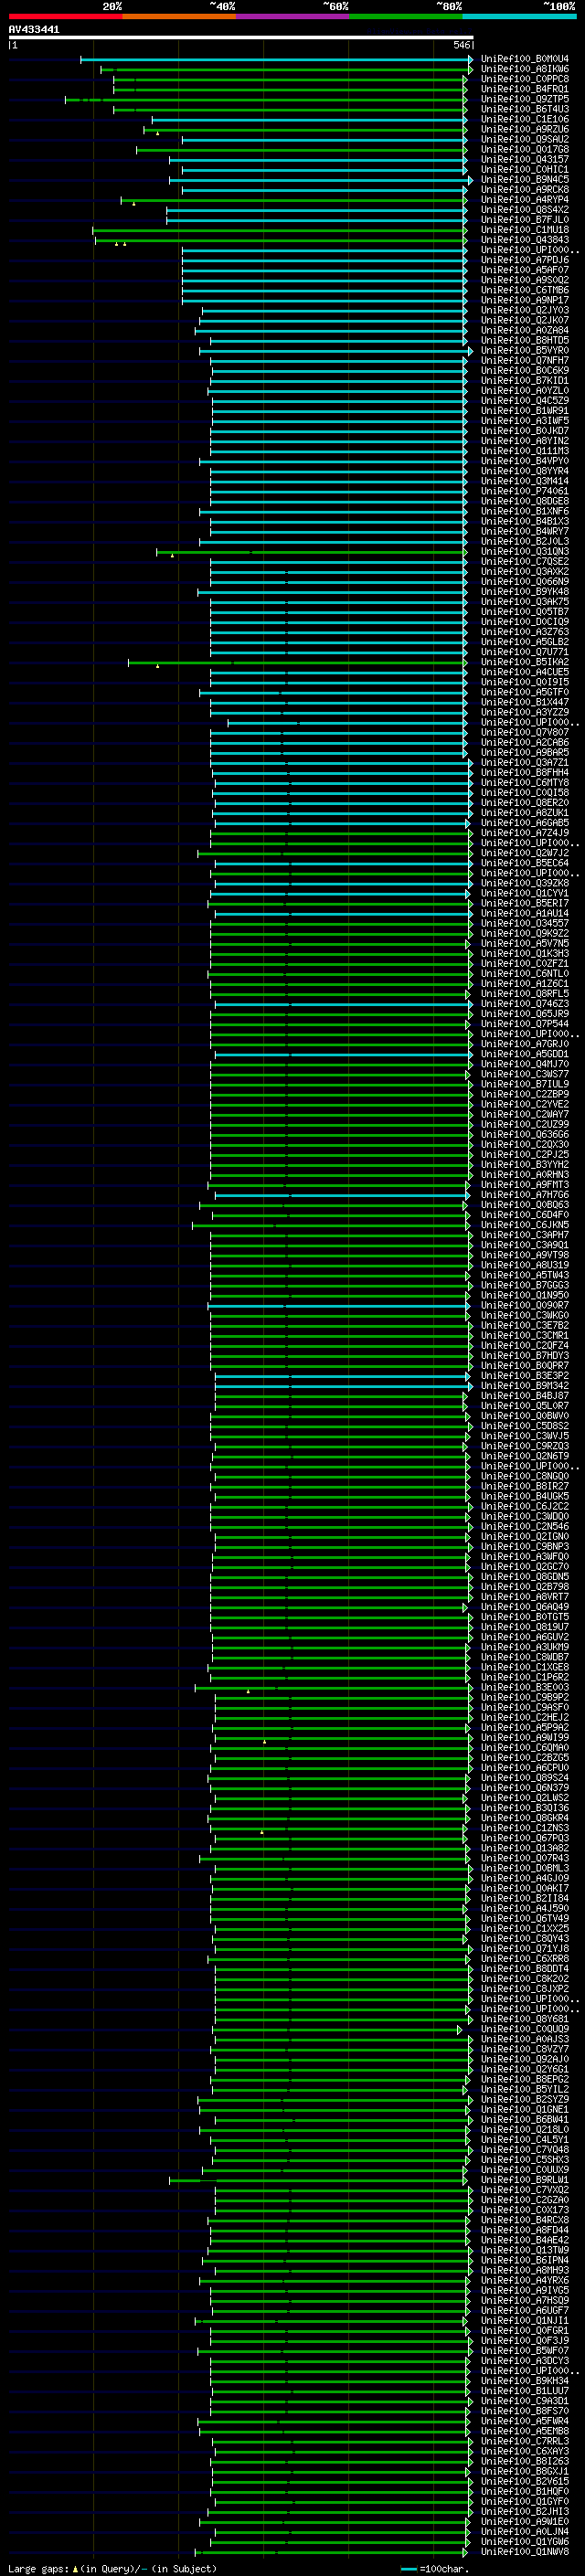Open hit UniRef100_A4RYP4
Screen dimensions: 585x2576
(x=525, y=200)
